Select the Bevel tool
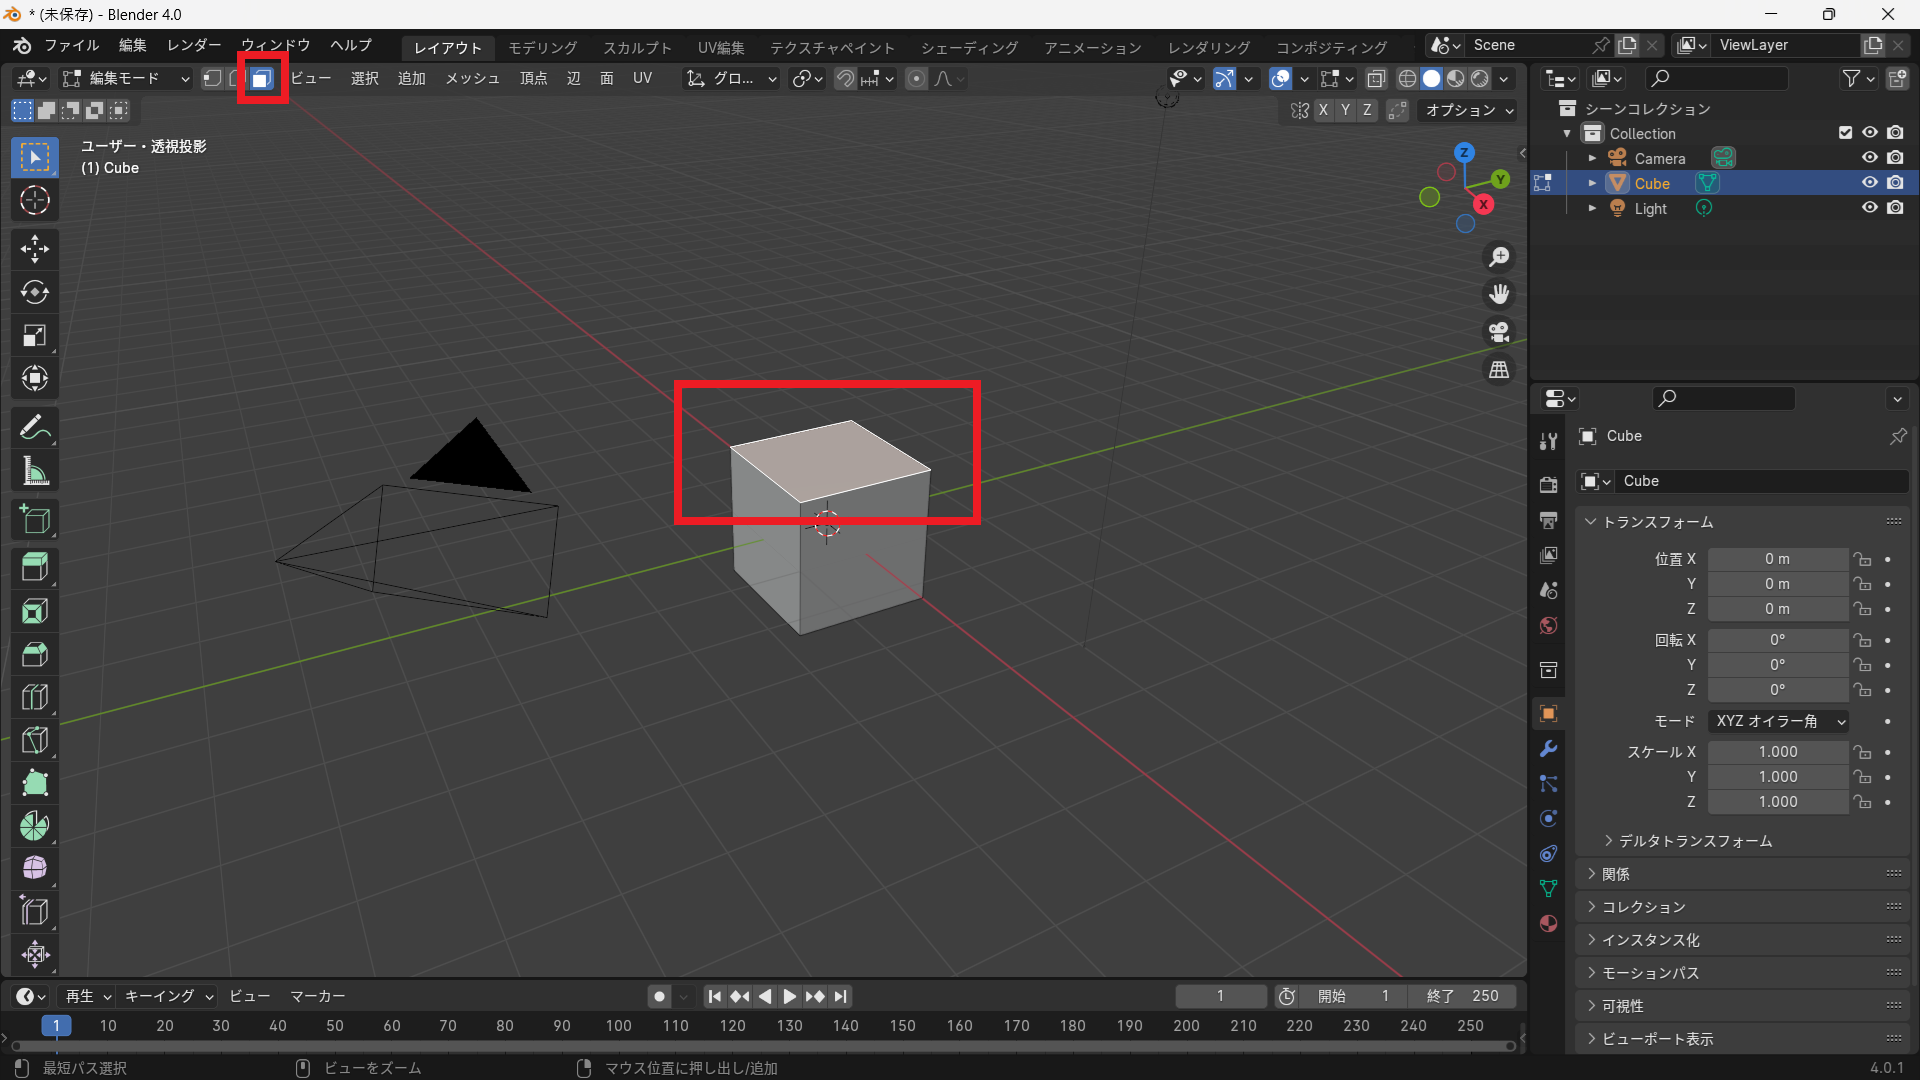 35,654
